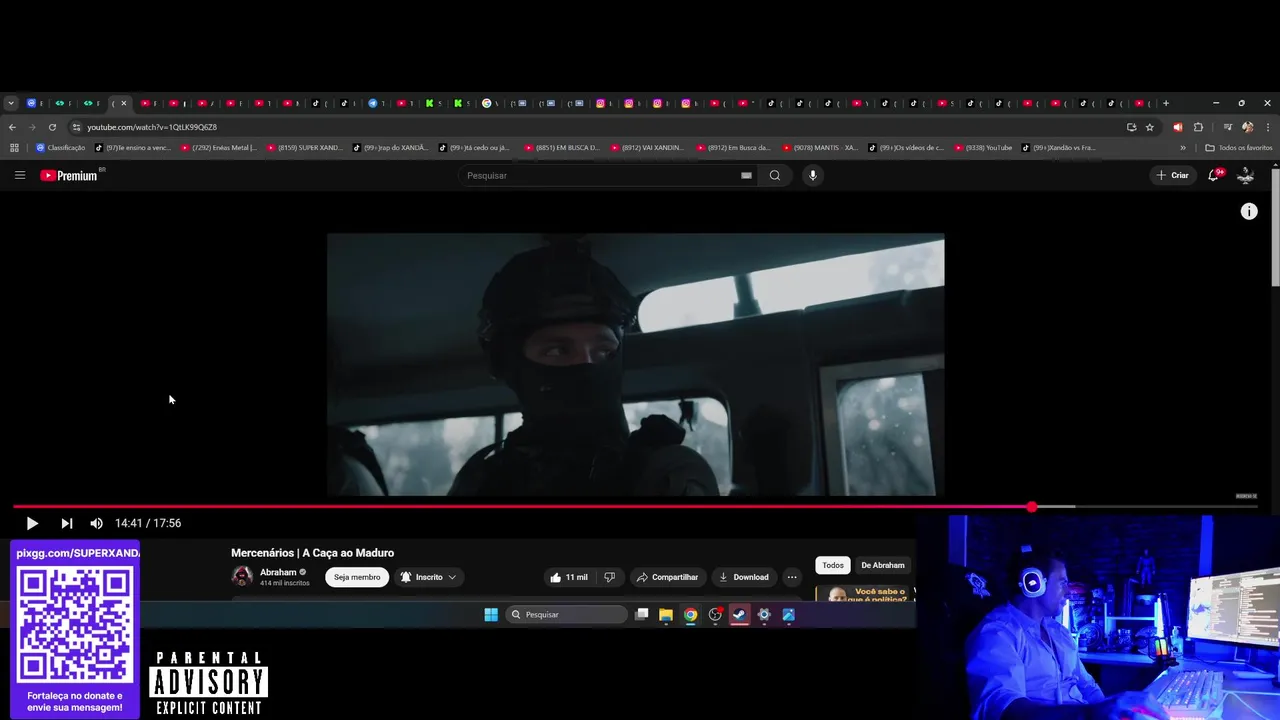Open File Explorer from the taskbar
Viewport: 1280px width, 720px height.
666,614
